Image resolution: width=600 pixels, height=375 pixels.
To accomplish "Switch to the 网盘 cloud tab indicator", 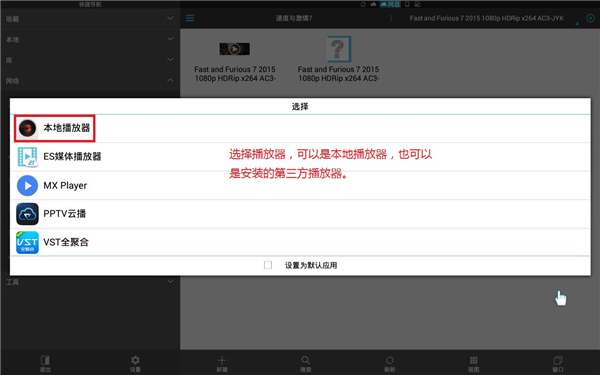I will point(390,4).
